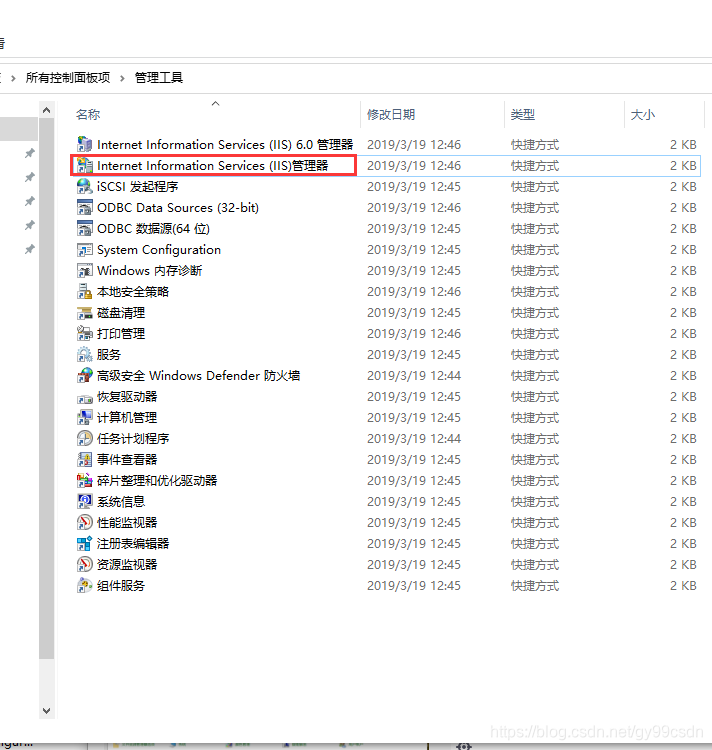Select the 计算机管理 icon
The image size is (712, 750).
tap(85, 418)
